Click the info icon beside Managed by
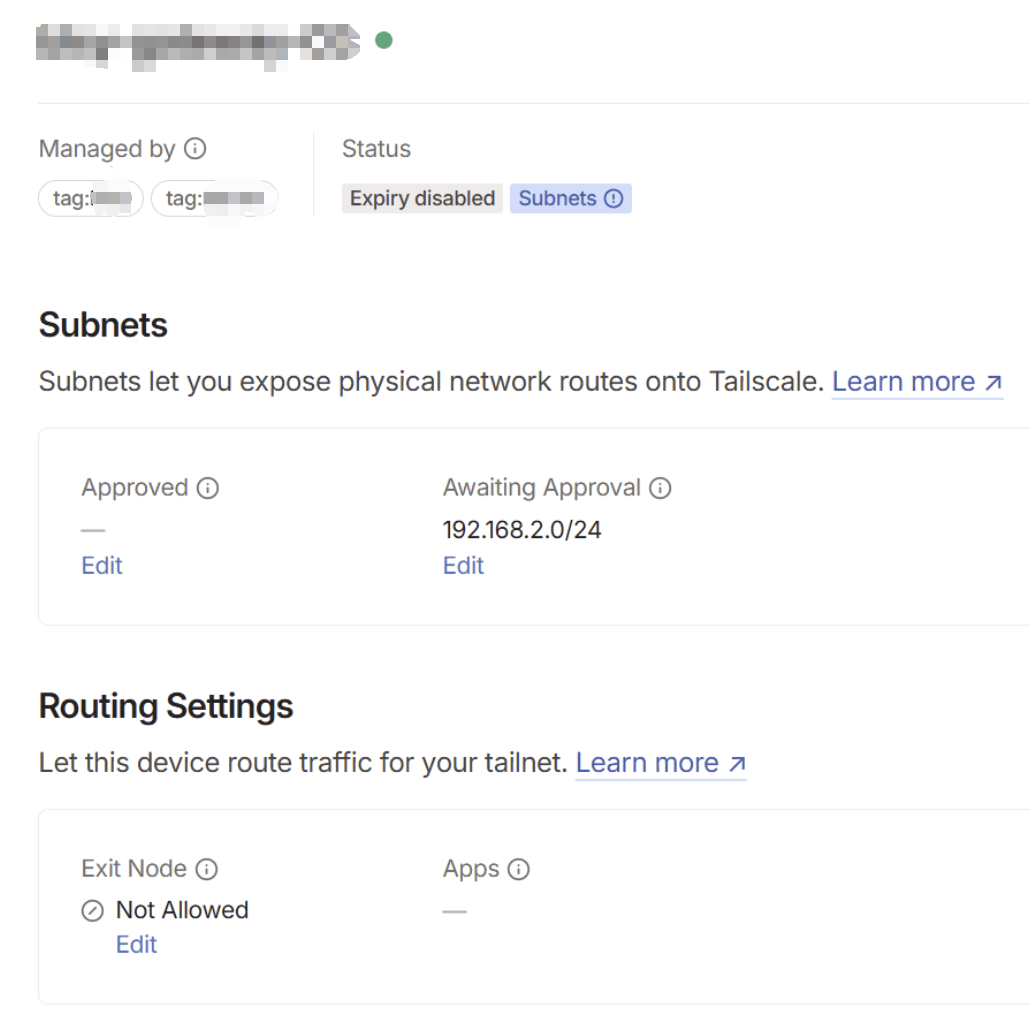The image size is (1030, 1011). (196, 149)
